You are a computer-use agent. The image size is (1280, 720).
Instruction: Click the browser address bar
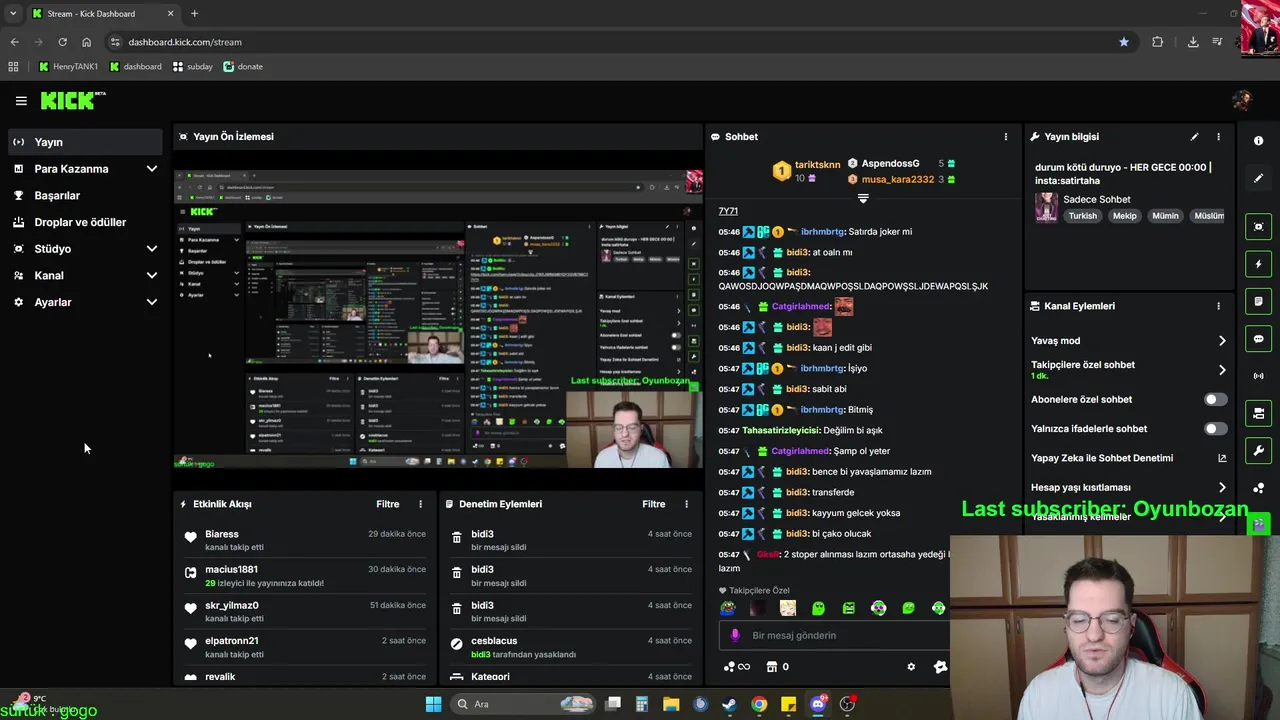coord(620,42)
